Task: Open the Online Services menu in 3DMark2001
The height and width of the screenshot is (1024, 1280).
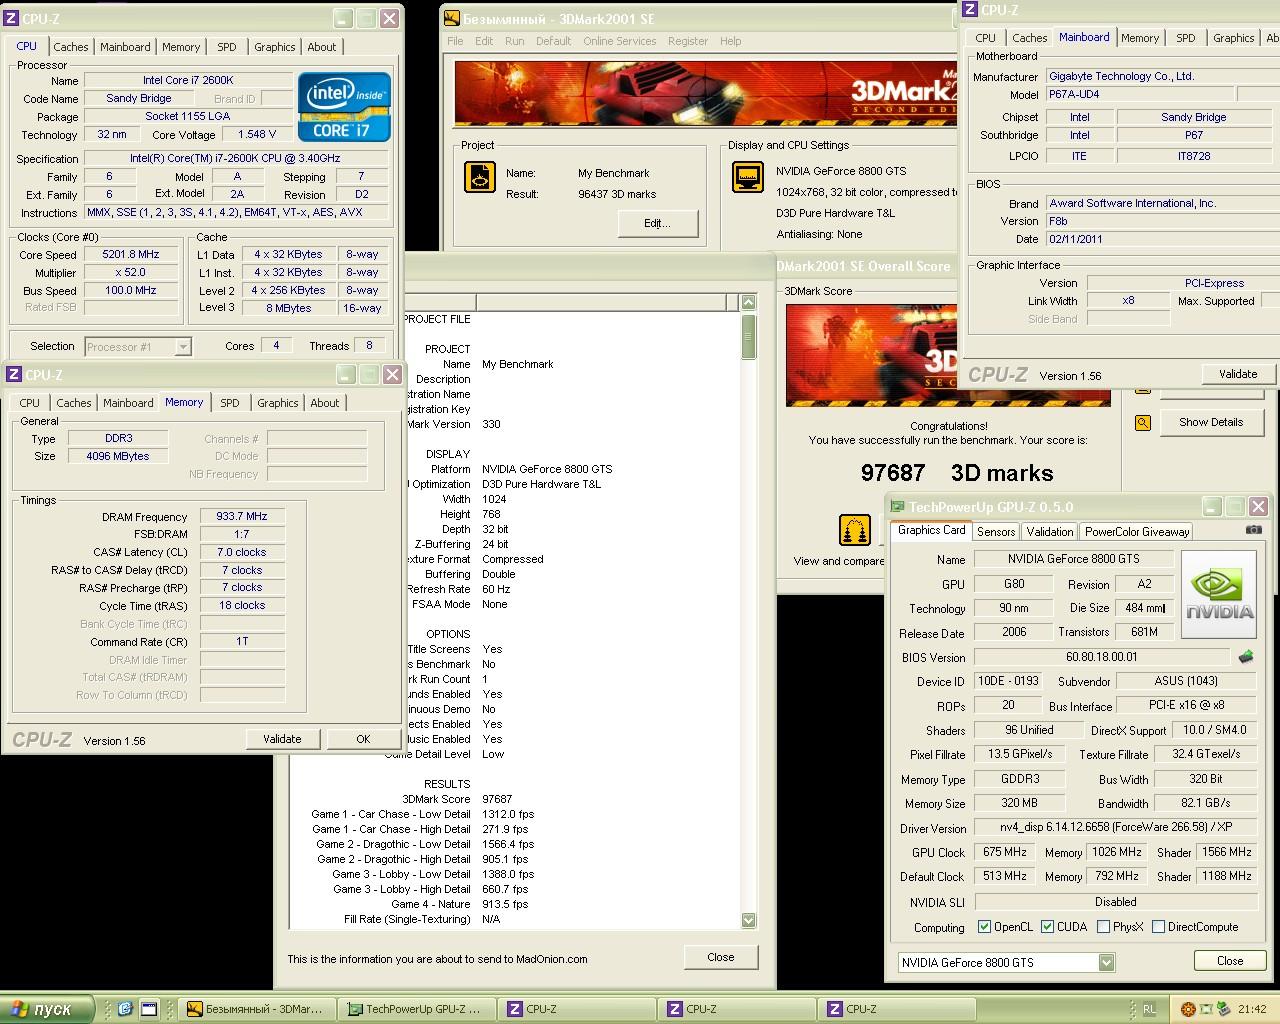Action: tap(620, 41)
